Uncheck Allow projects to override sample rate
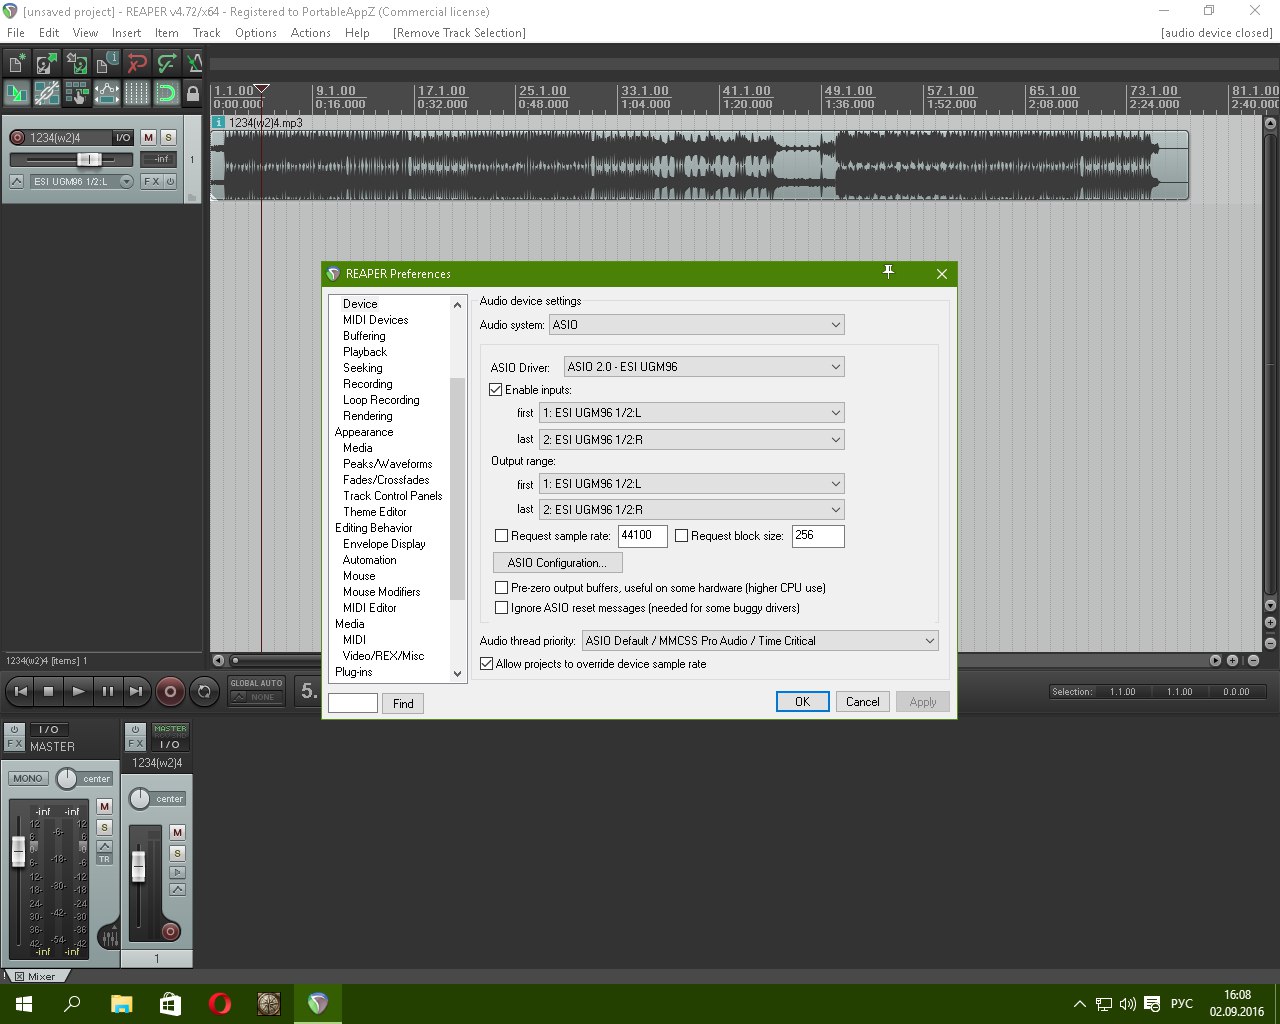1280x1024 pixels. (487, 664)
